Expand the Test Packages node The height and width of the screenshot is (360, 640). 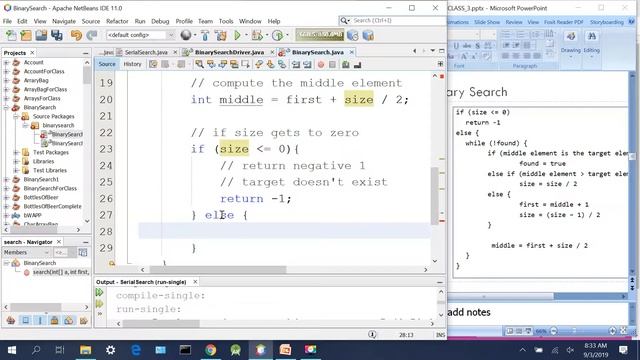tap(16, 152)
